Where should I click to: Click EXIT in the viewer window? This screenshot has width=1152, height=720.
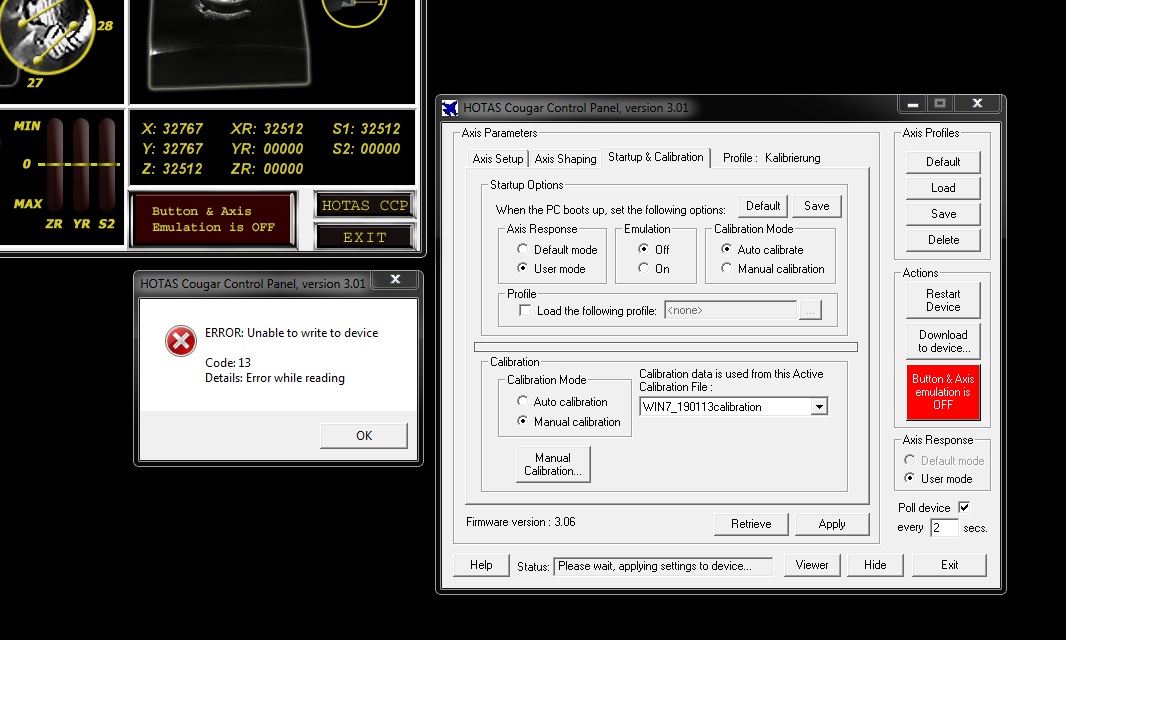point(364,237)
